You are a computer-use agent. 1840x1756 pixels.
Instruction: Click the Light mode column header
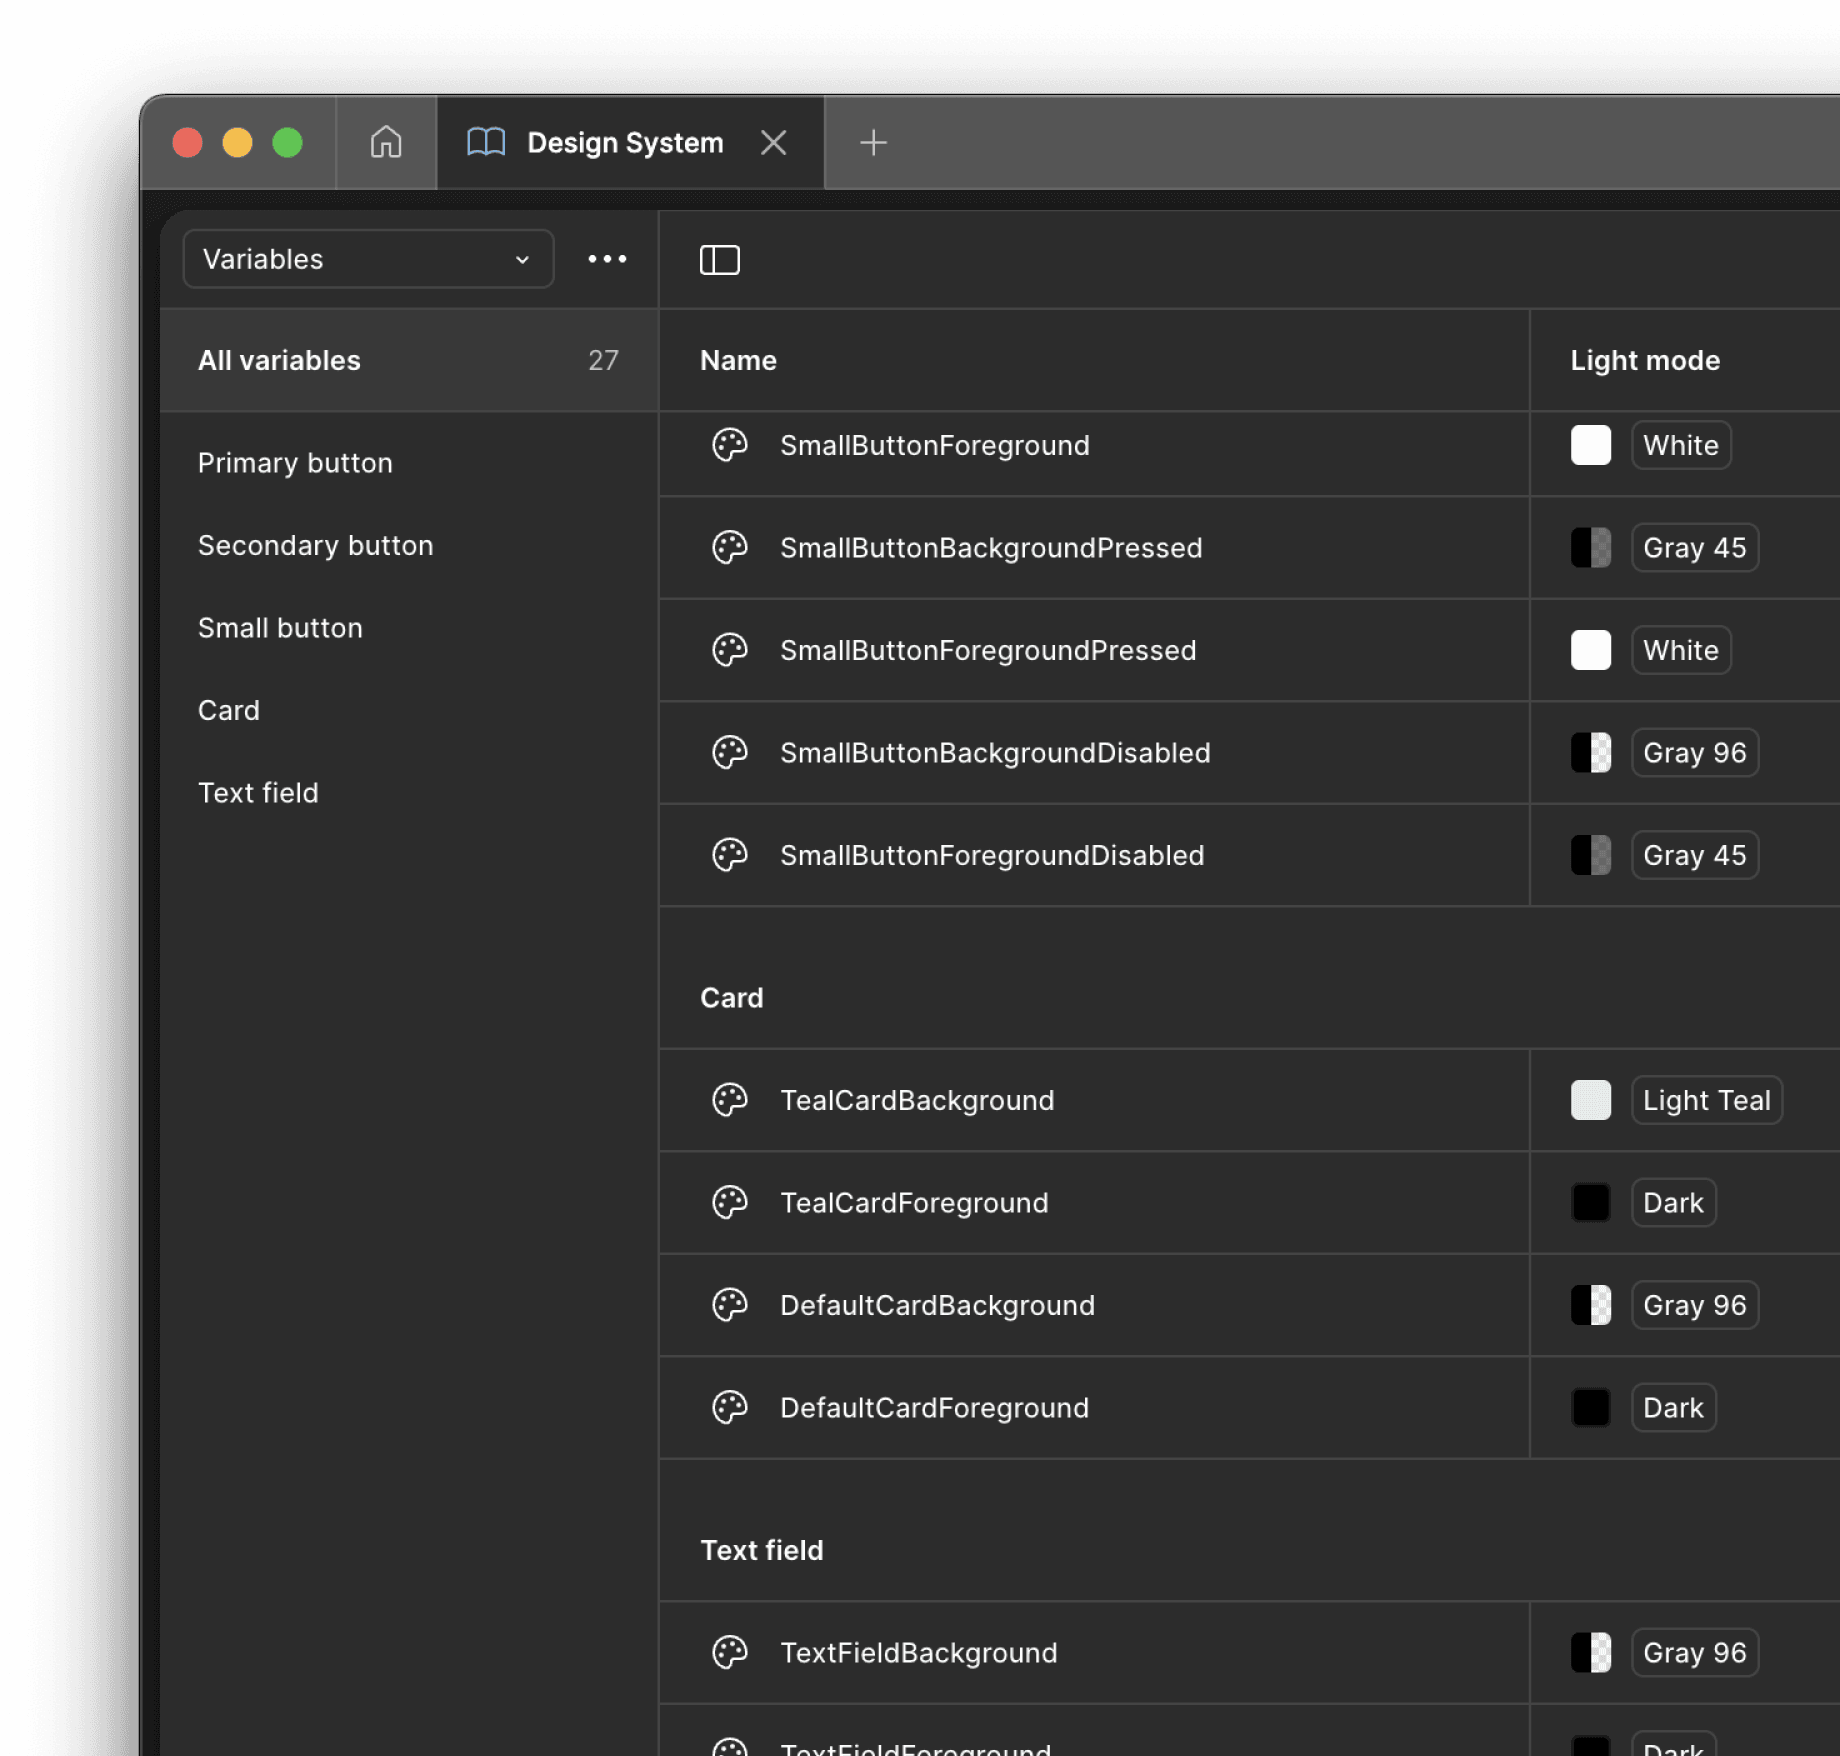1645,360
